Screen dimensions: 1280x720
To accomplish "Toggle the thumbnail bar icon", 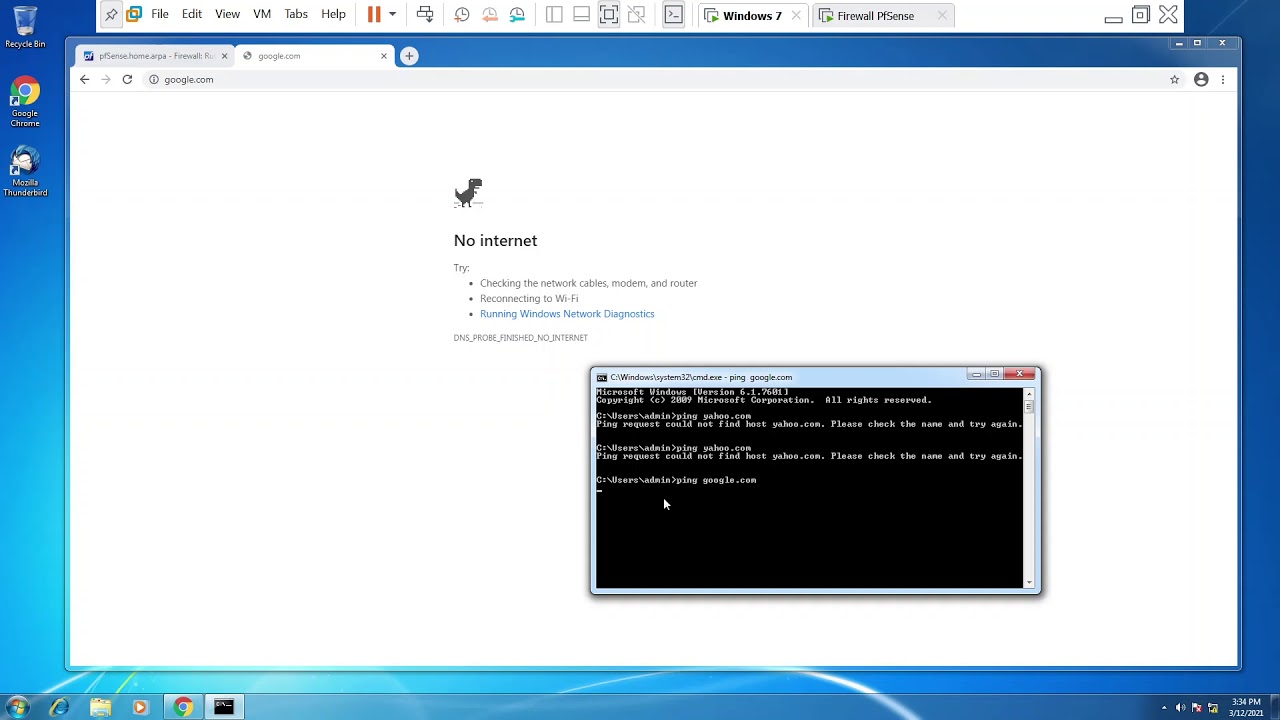I will tap(581, 15).
